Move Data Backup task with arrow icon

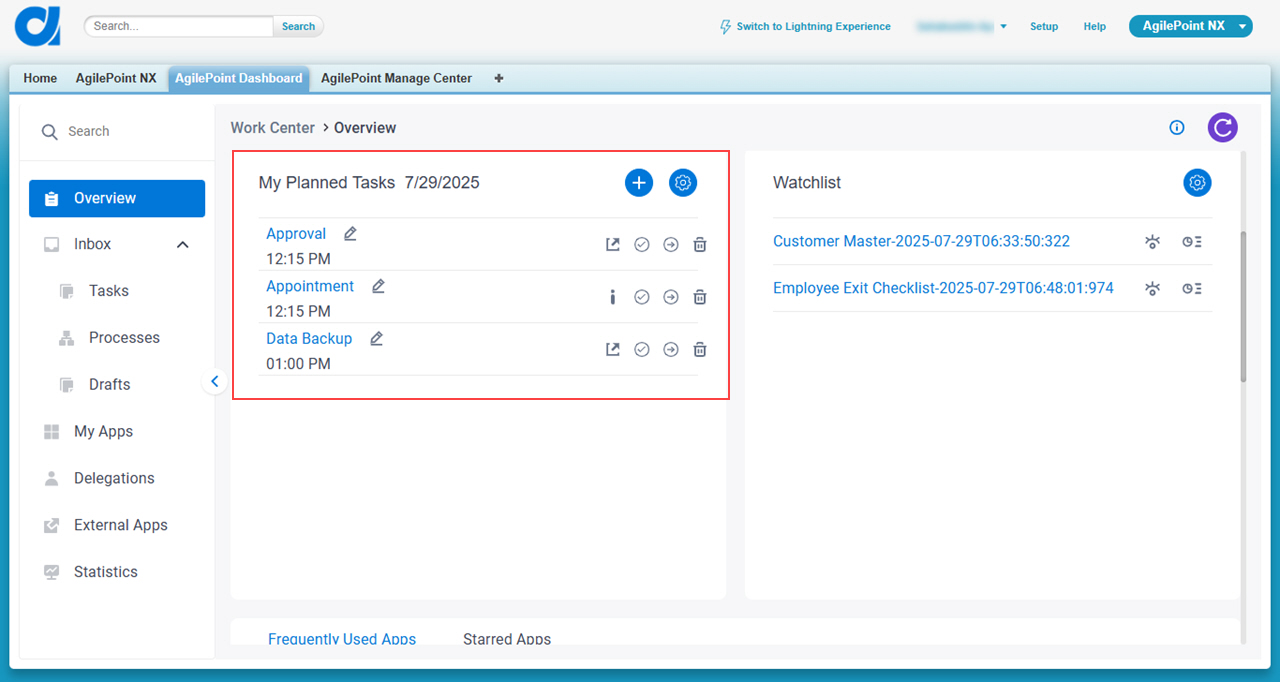click(x=671, y=349)
